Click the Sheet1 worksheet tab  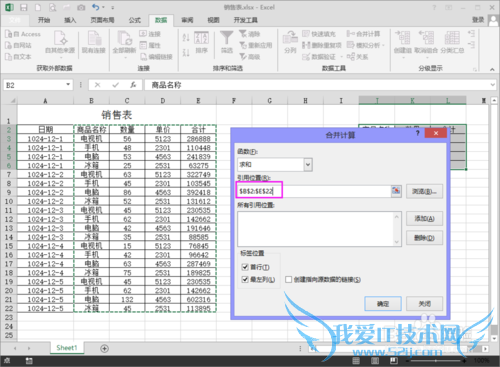click(67, 348)
